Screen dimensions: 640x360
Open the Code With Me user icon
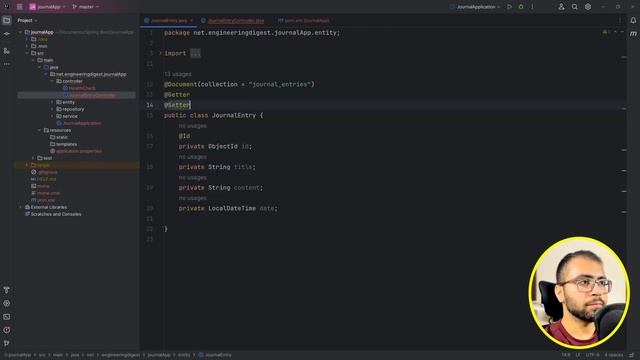click(562, 7)
